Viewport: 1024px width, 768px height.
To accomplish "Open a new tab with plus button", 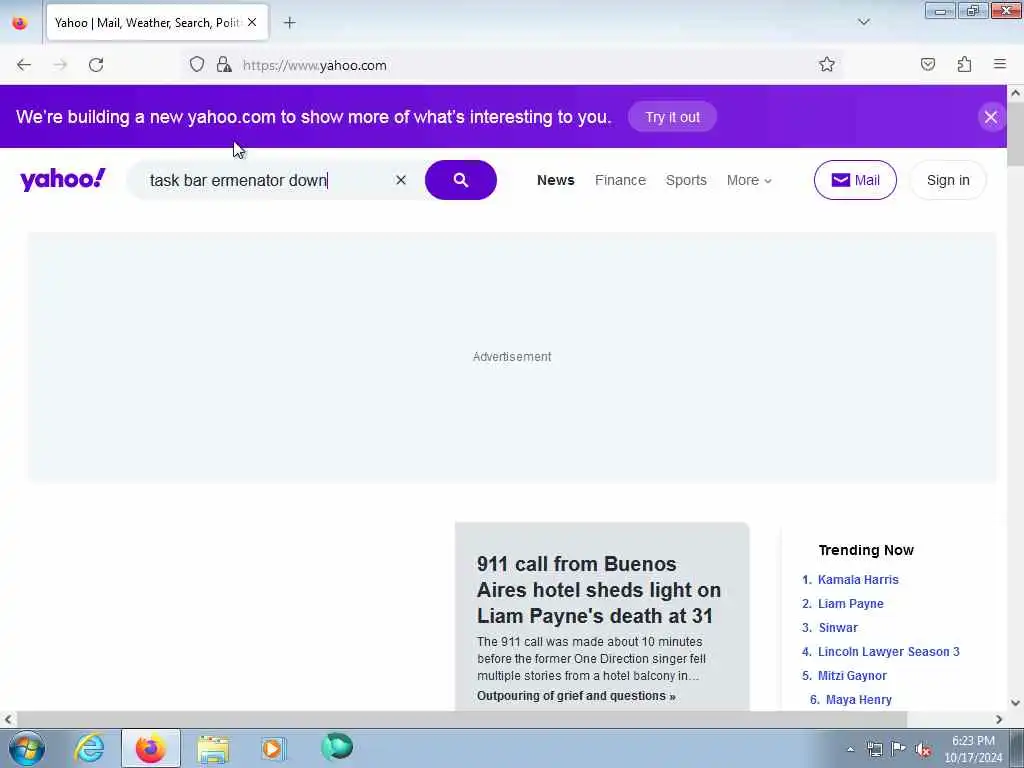I will [289, 23].
